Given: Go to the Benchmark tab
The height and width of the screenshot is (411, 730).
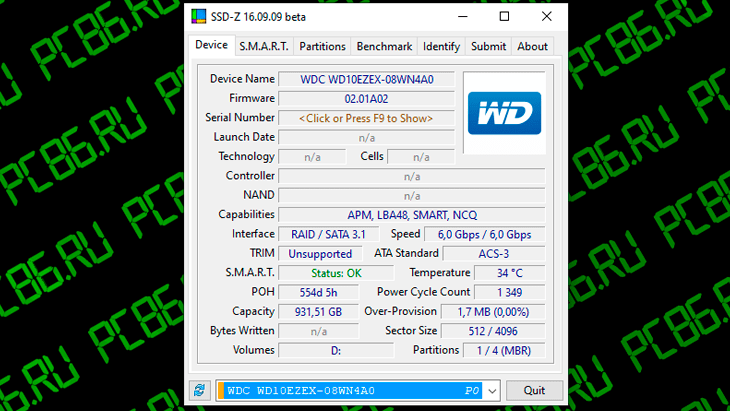Looking at the screenshot, I should (x=384, y=47).
